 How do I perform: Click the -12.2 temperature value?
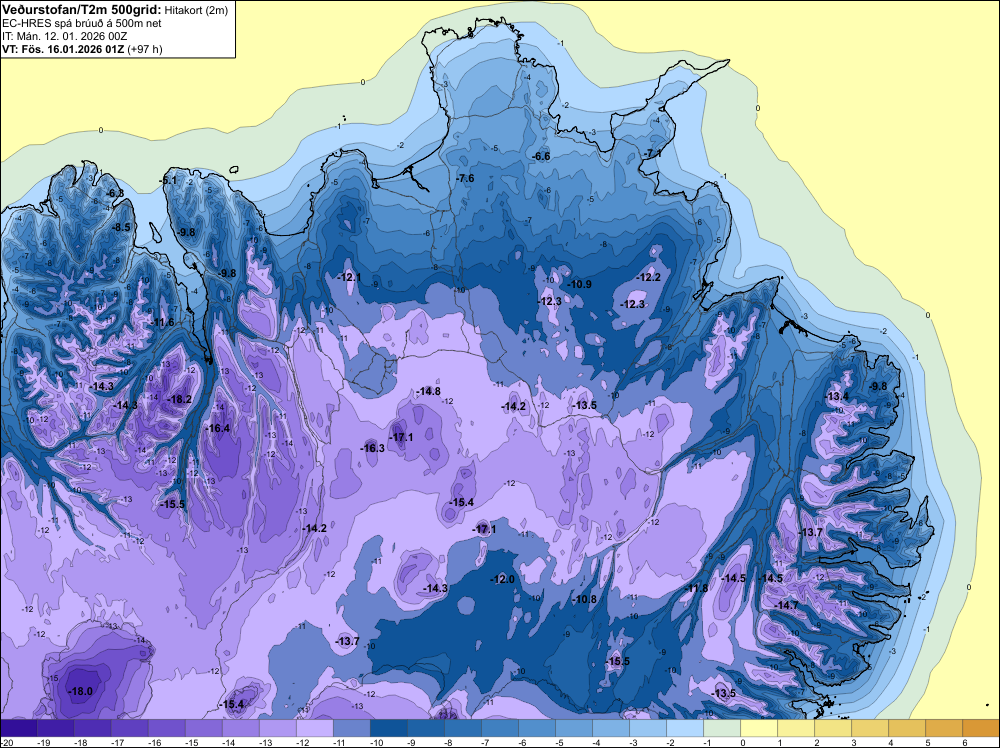click(x=649, y=277)
